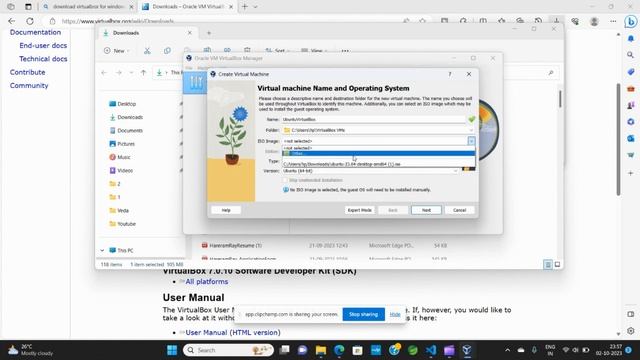Viewport: 640px width, 360px height.
Task: Open Community link in page sidebar
Action: 29,85
